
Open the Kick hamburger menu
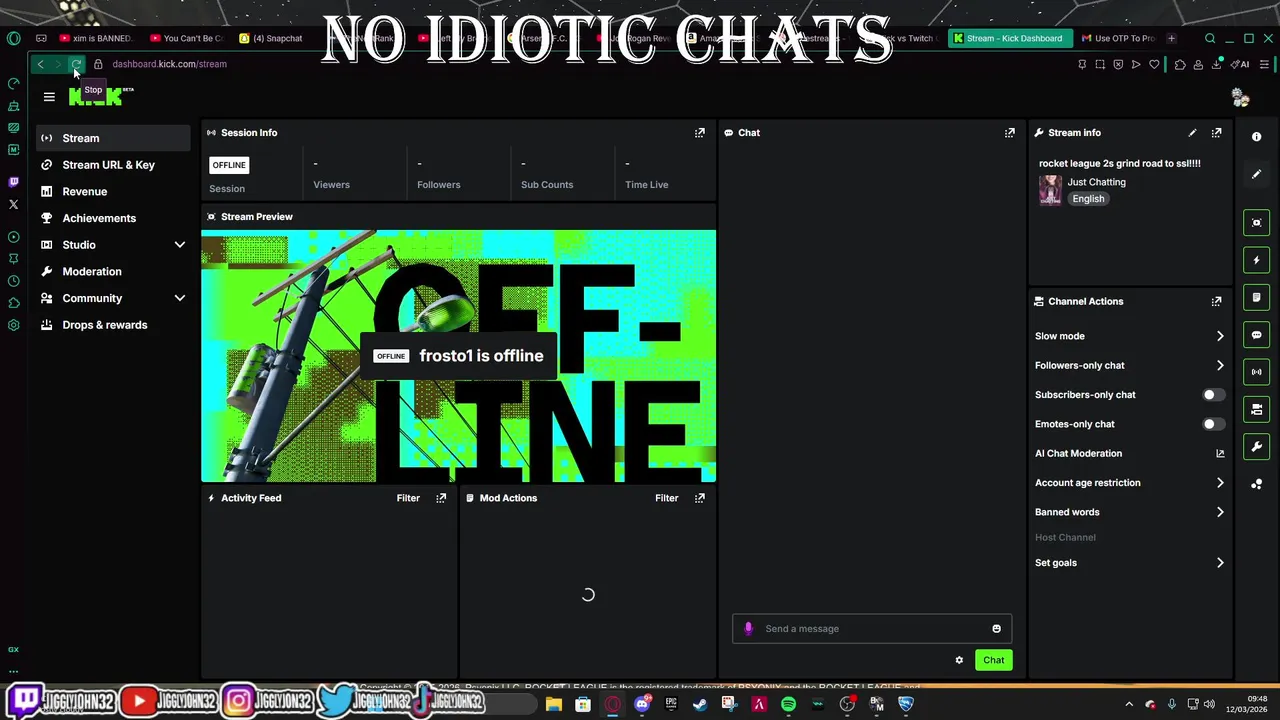pyautogui.click(x=49, y=97)
